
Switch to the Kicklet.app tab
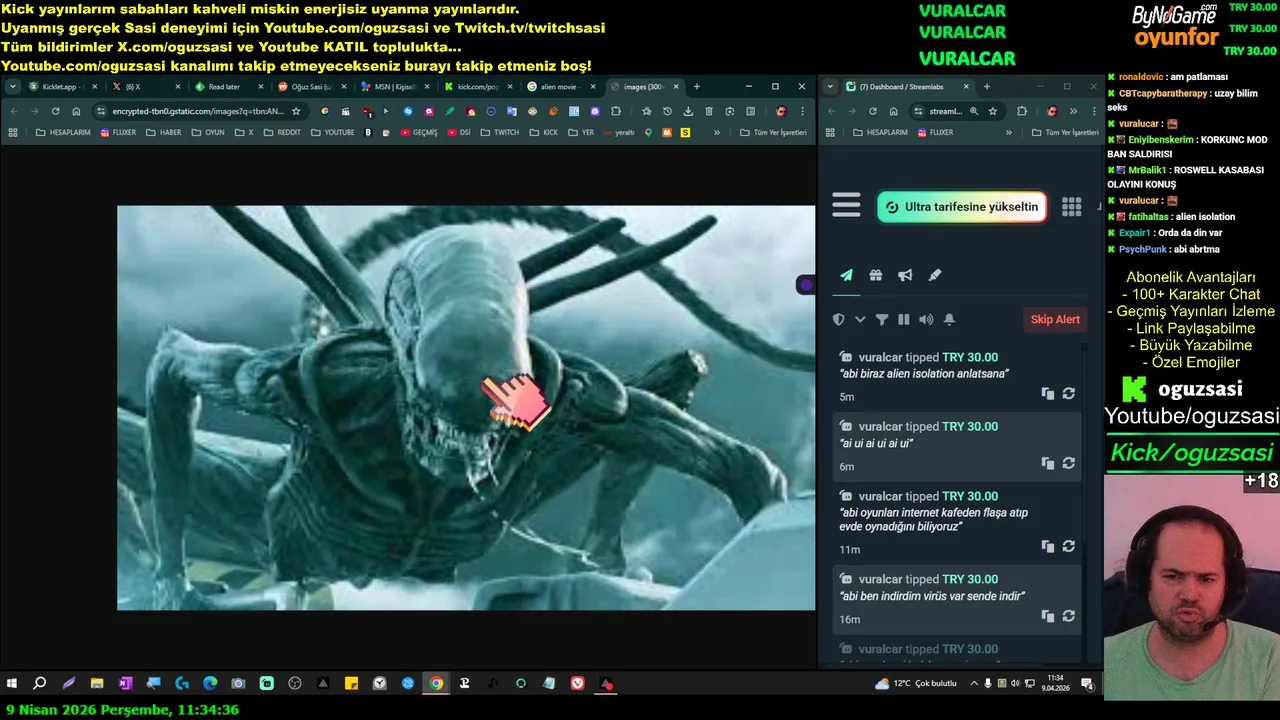[x=62, y=87]
